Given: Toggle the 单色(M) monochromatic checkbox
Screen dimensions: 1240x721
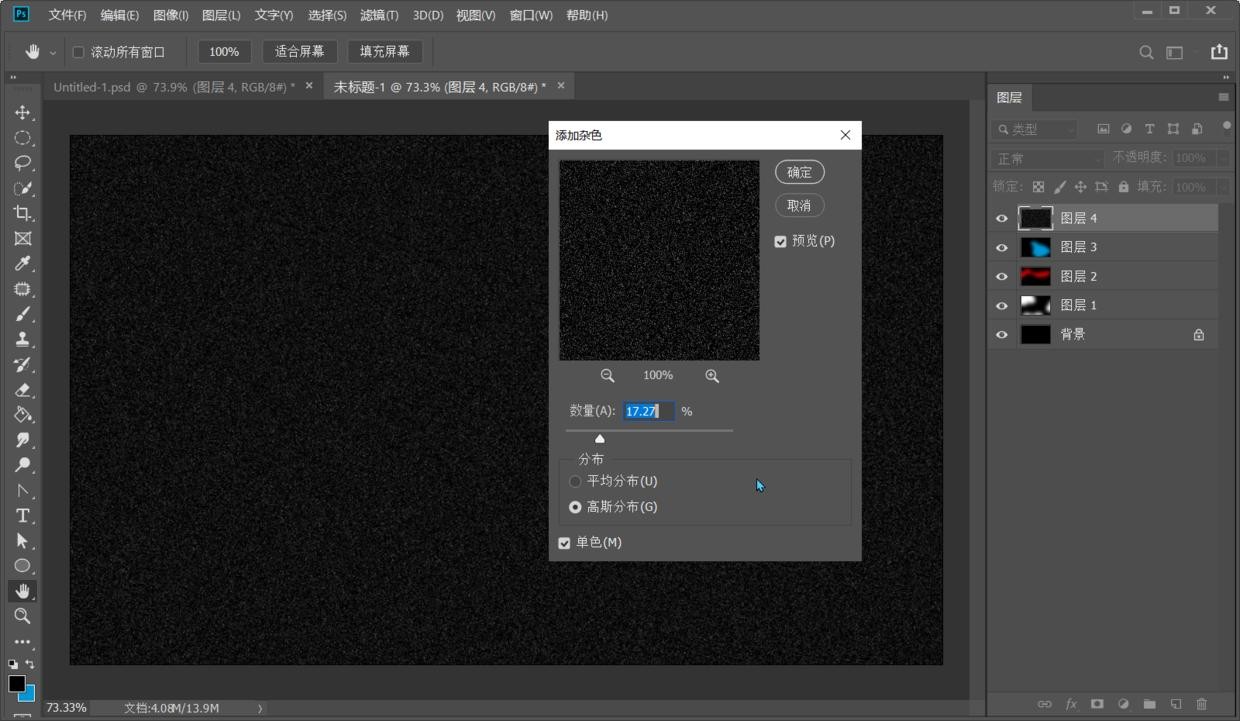Looking at the screenshot, I should click(565, 543).
